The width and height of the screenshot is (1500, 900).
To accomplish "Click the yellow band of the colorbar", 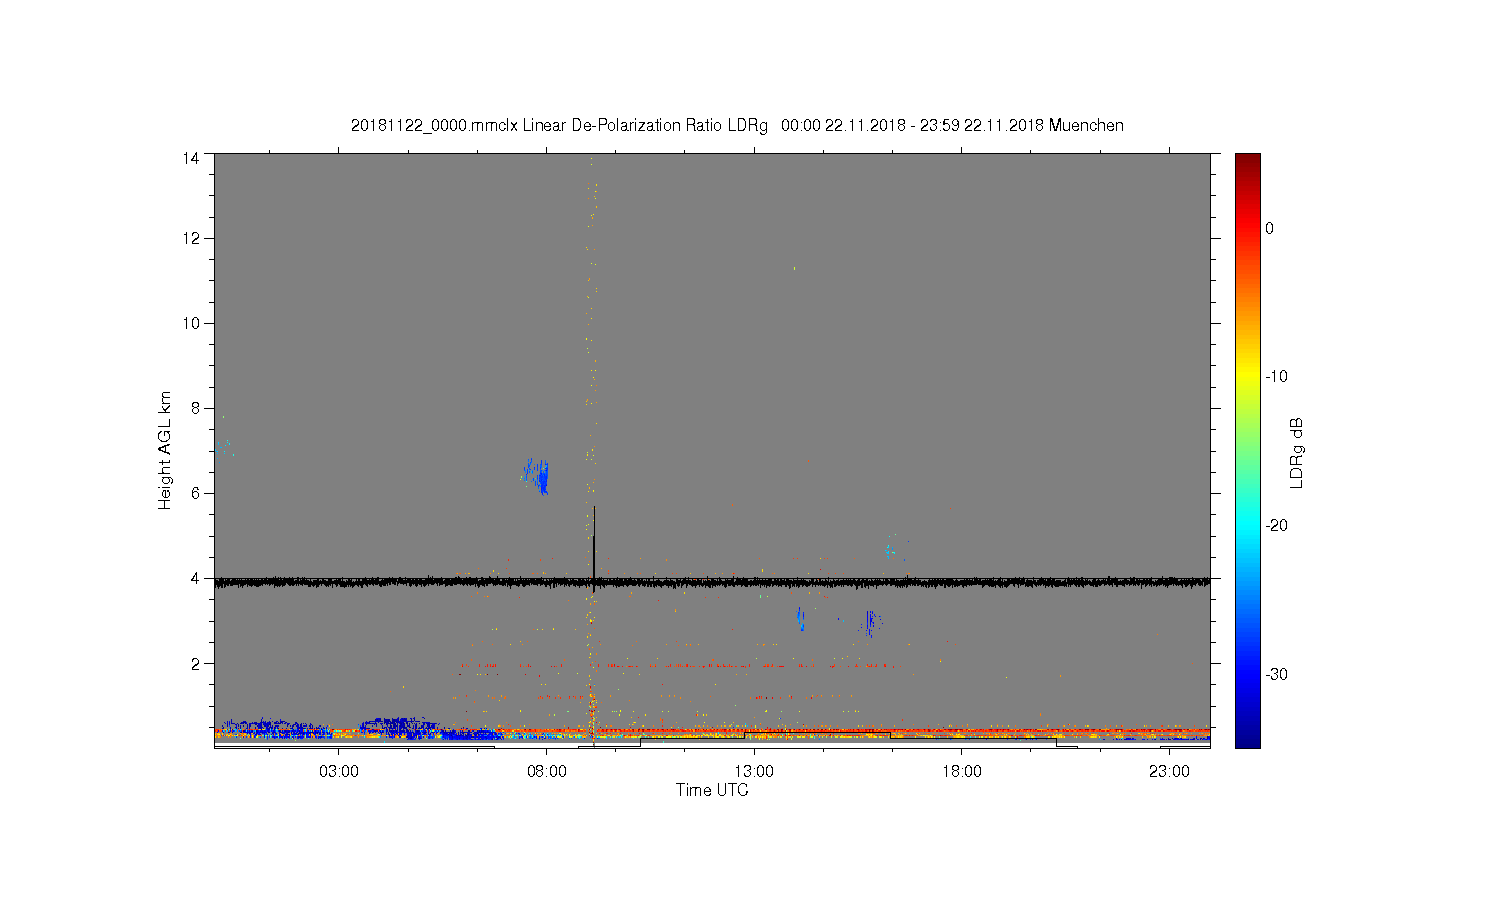I will pyautogui.click(x=1248, y=377).
